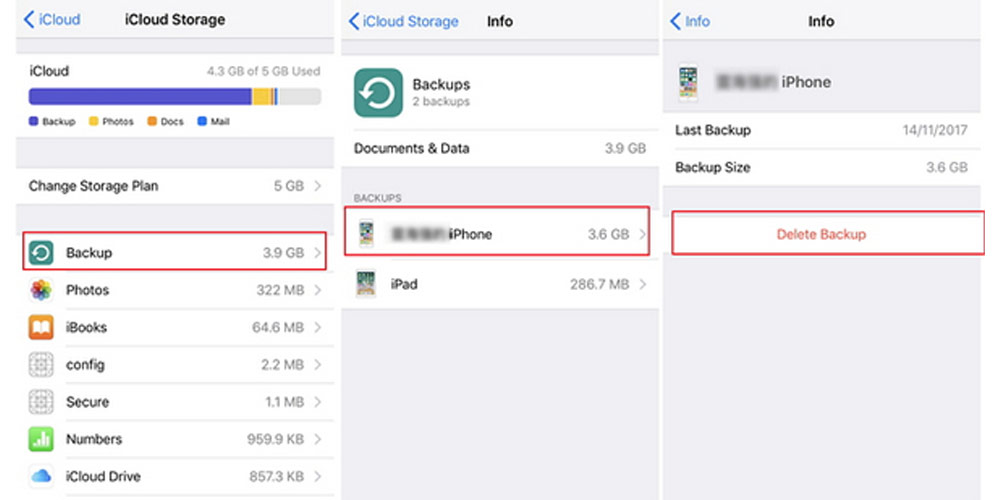Go back to iCloud
The width and height of the screenshot is (1000, 500).
pyautogui.click(x=52, y=20)
